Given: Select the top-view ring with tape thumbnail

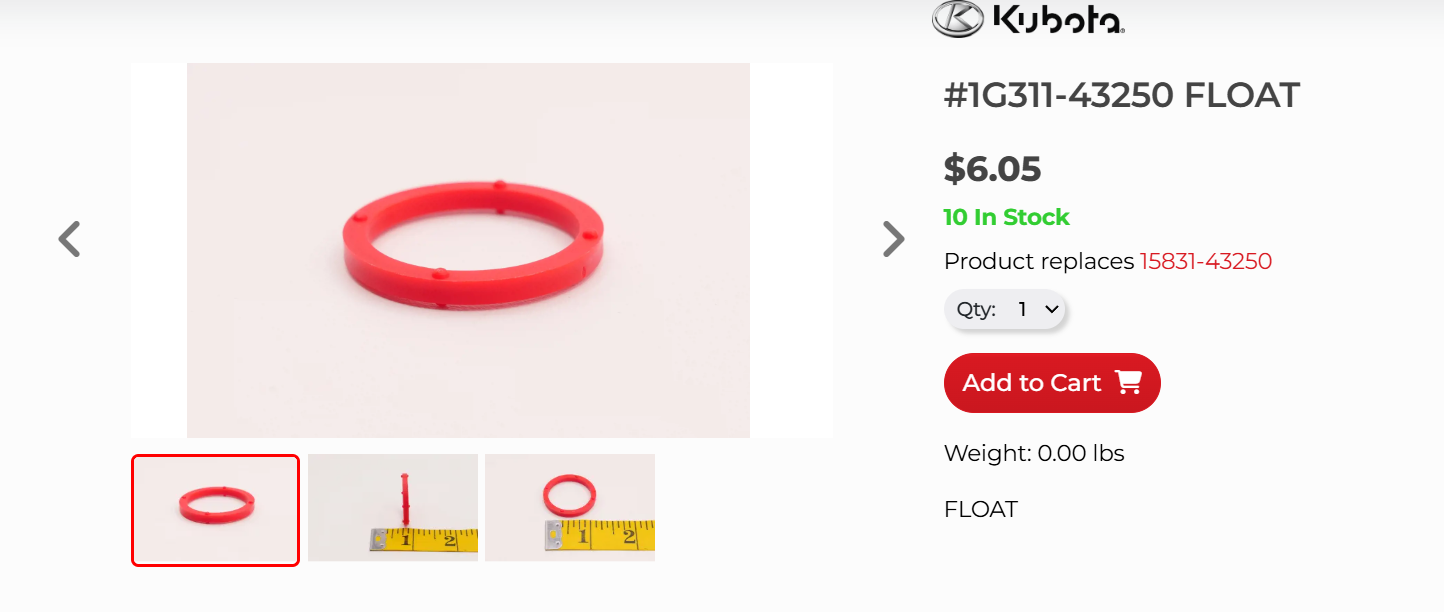Looking at the screenshot, I should [x=570, y=508].
